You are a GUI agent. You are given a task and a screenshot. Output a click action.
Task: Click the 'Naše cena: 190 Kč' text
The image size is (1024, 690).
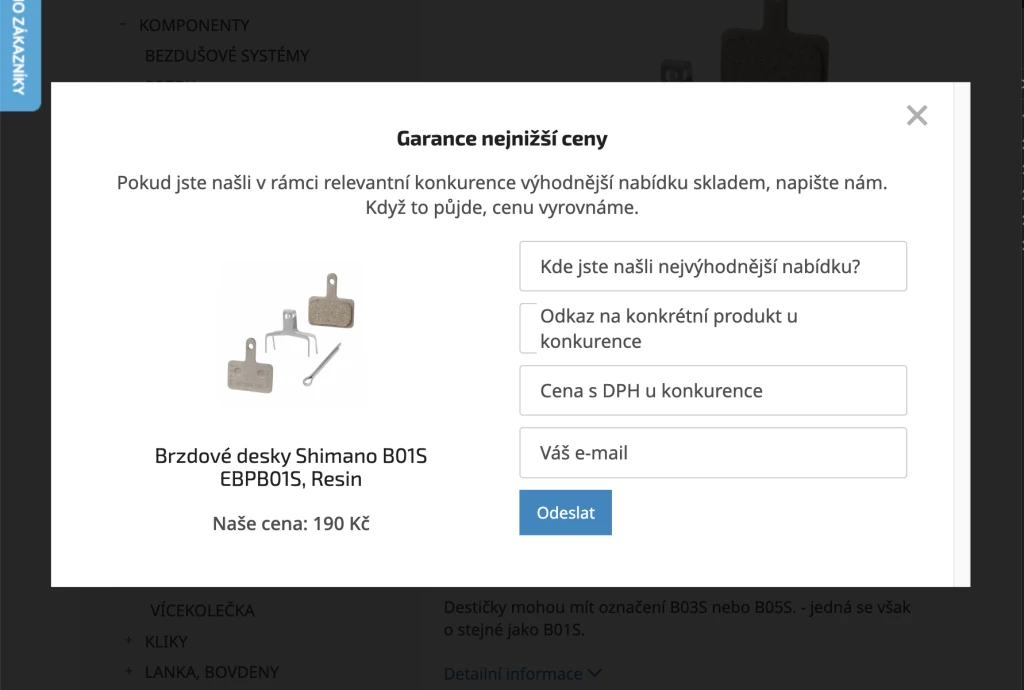click(291, 524)
